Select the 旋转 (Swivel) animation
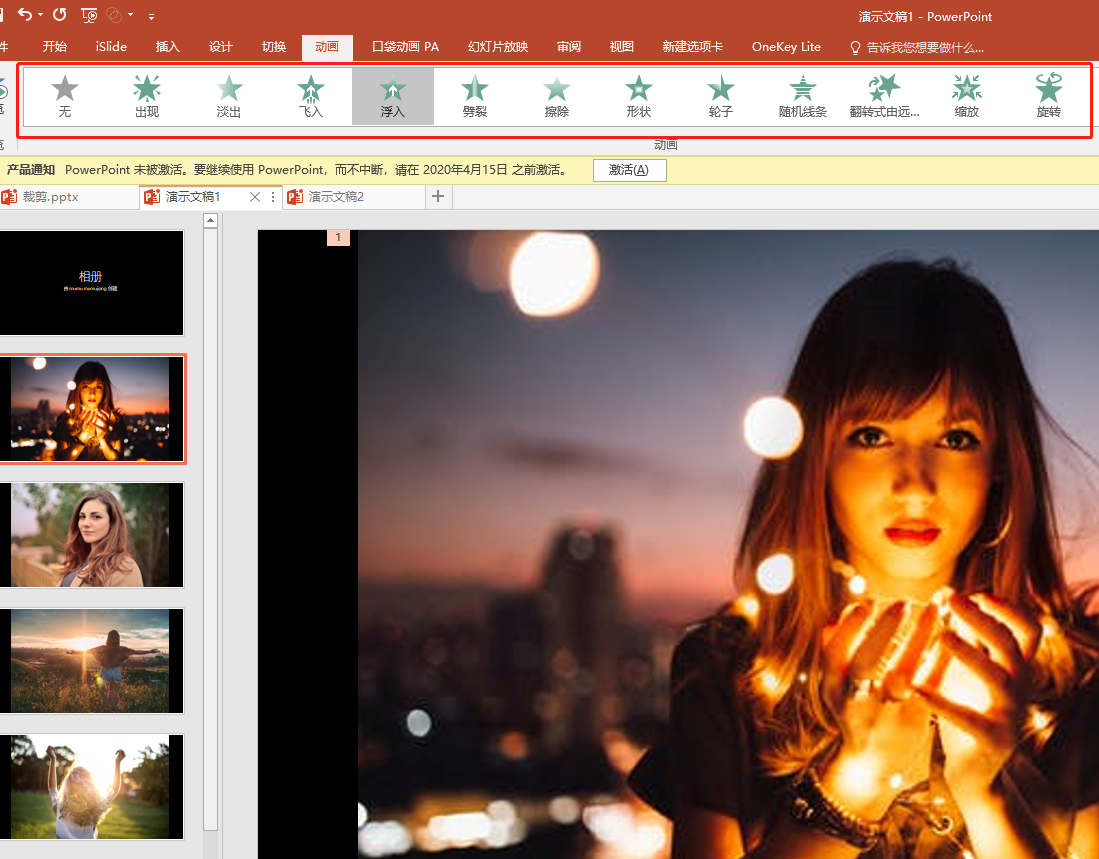This screenshot has height=859, width=1099. point(1048,96)
